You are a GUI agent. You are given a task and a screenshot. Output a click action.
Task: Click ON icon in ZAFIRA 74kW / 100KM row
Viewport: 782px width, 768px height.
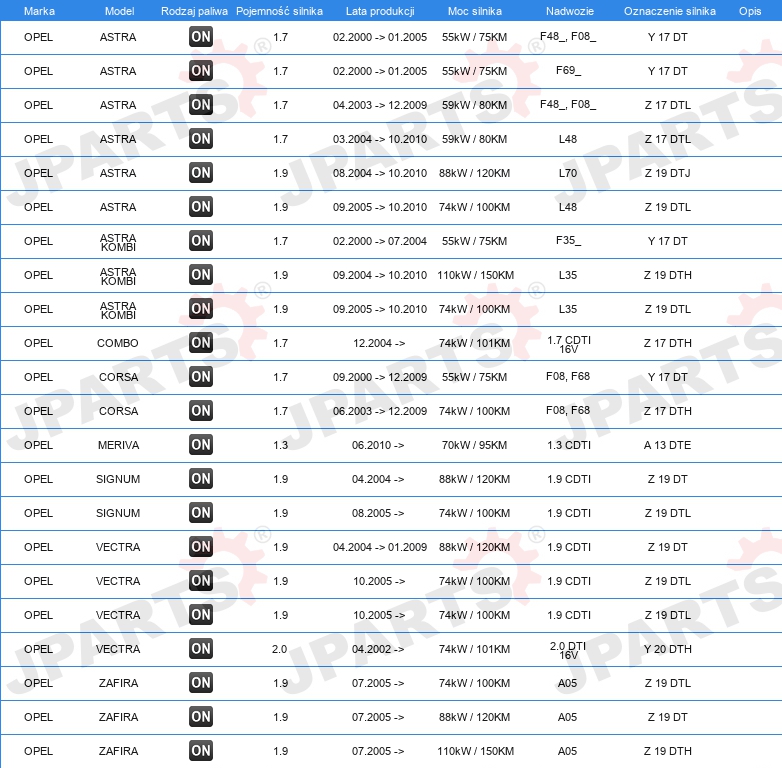point(201,683)
